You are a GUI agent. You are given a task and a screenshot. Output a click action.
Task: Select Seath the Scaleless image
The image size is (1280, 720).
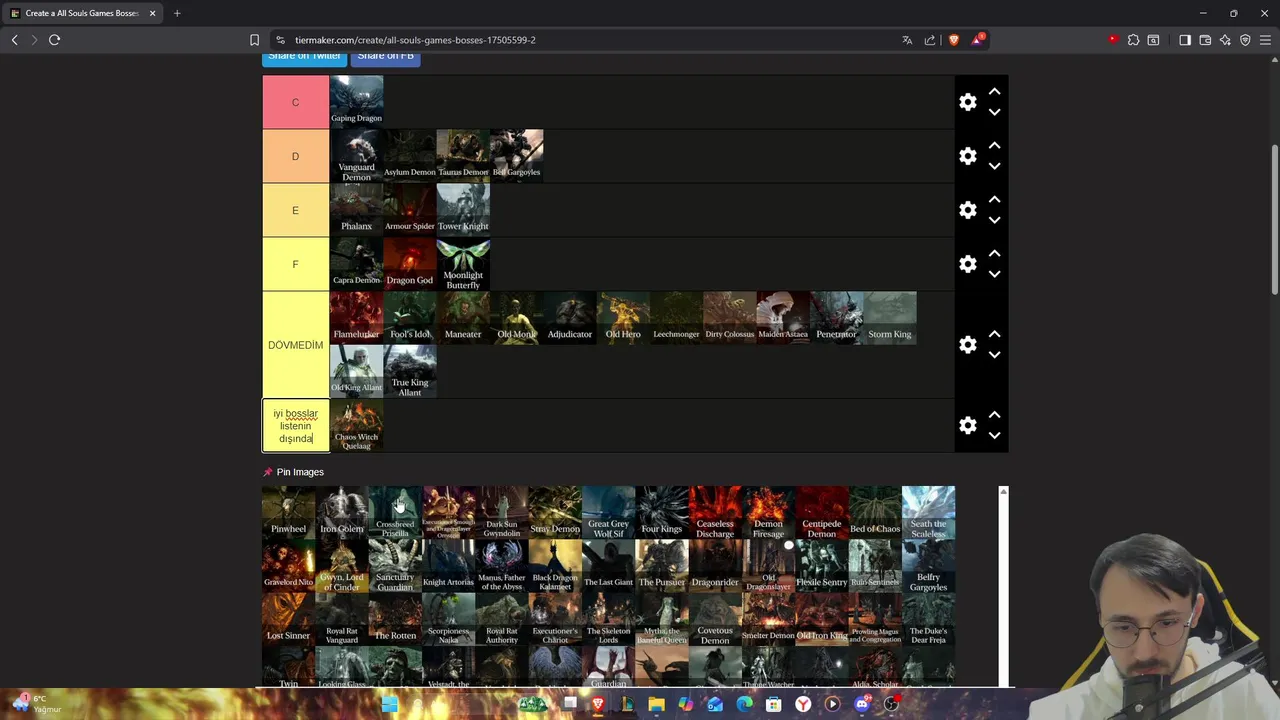pos(928,512)
